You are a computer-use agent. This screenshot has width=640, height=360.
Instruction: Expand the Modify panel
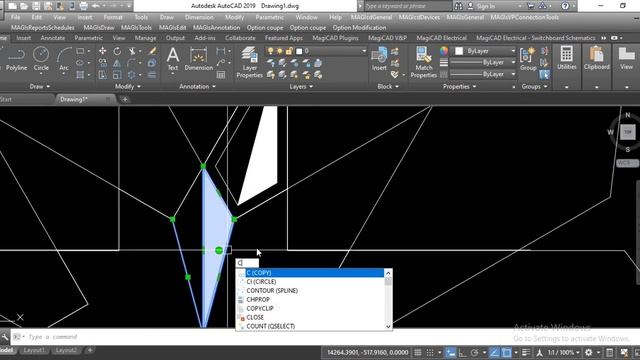(128, 87)
